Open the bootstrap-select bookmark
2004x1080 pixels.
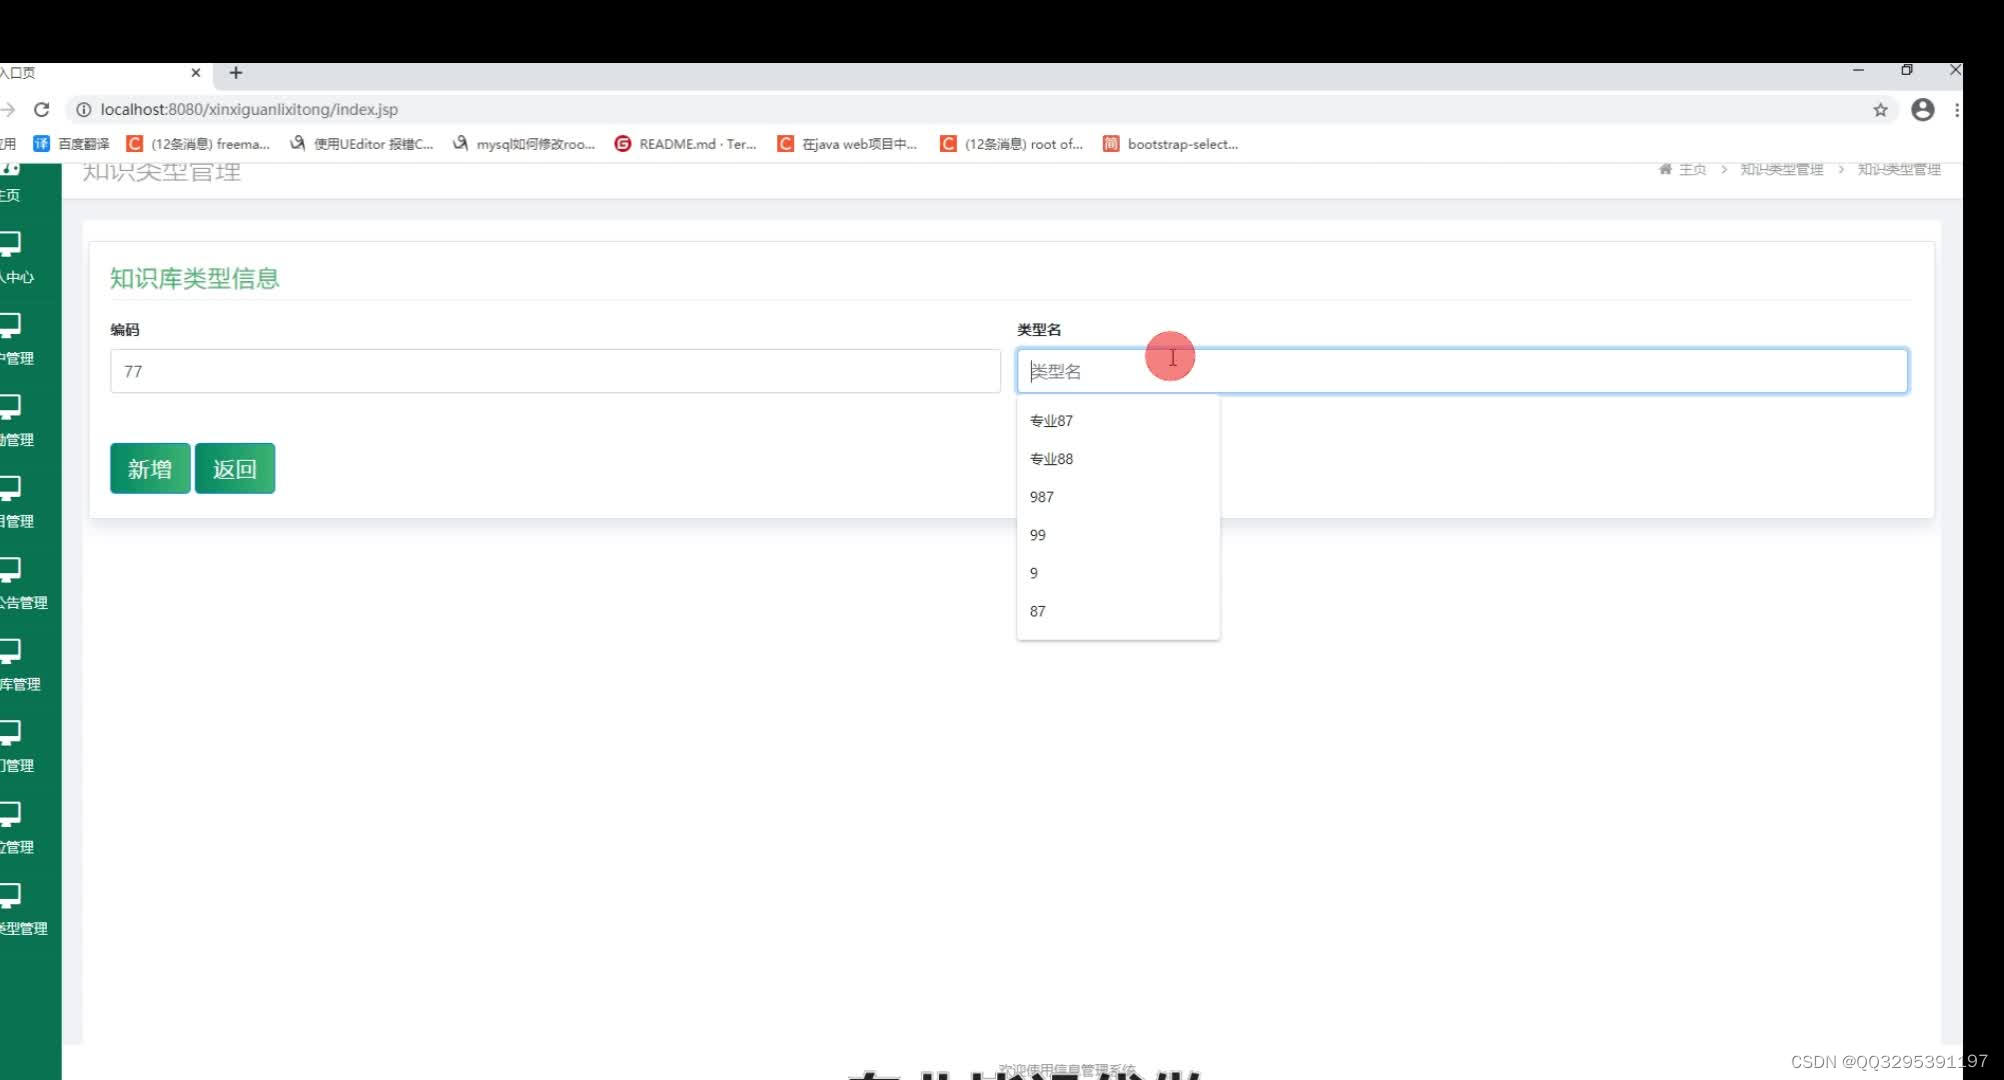1171,144
